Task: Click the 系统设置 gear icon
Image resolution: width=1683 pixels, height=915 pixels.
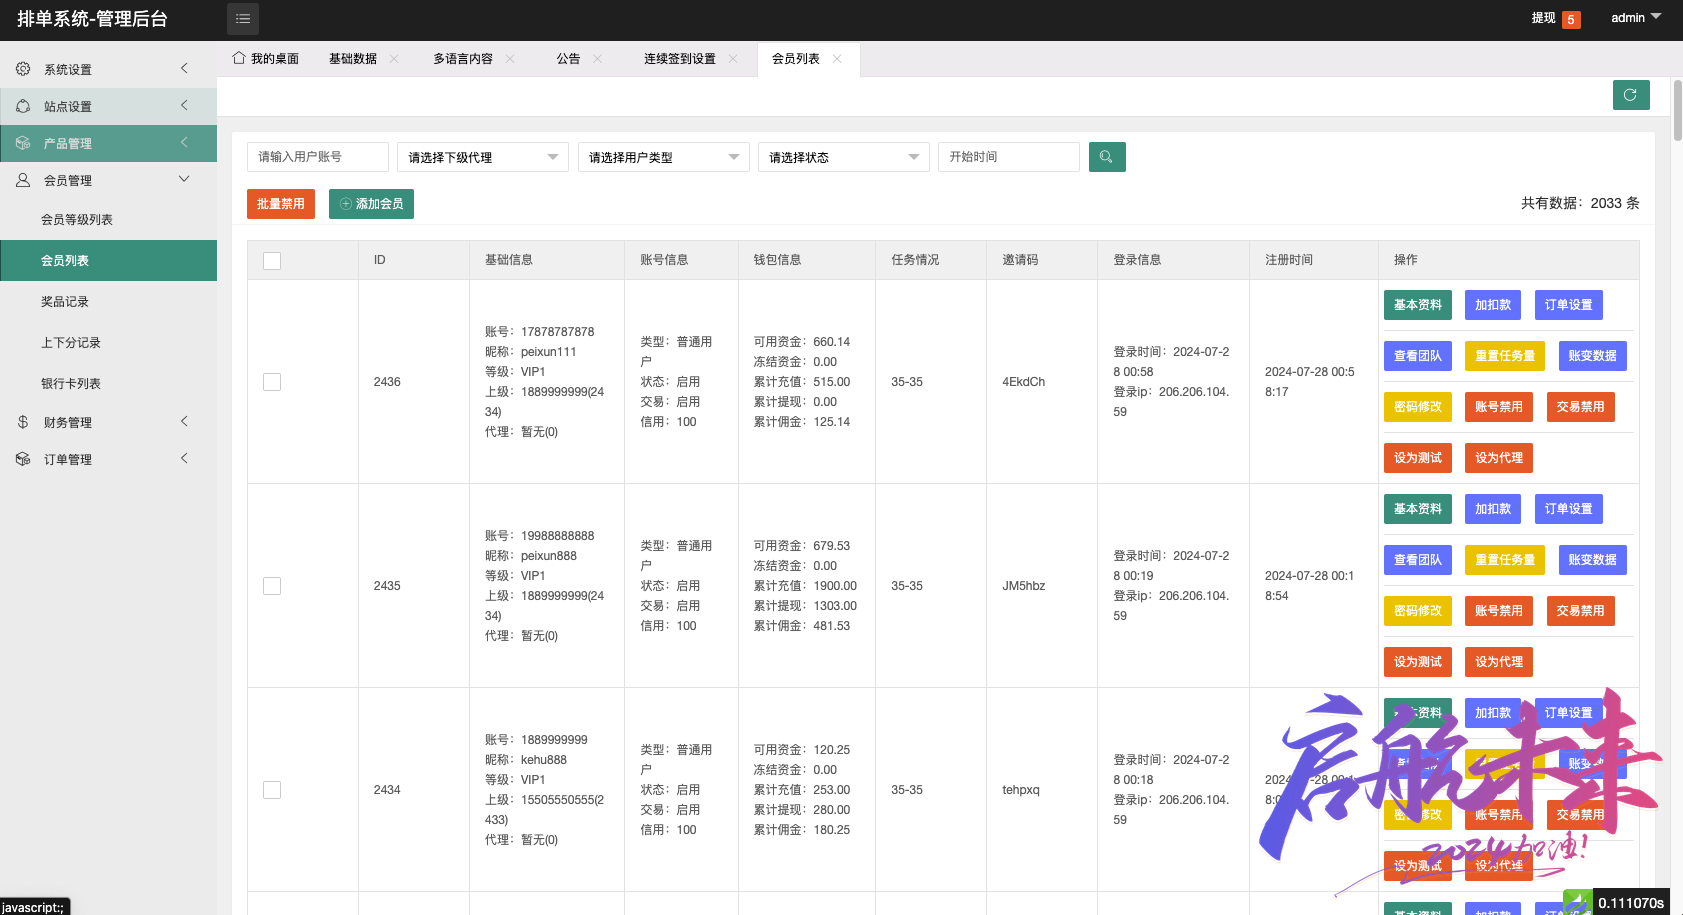Action: coord(23,69)
